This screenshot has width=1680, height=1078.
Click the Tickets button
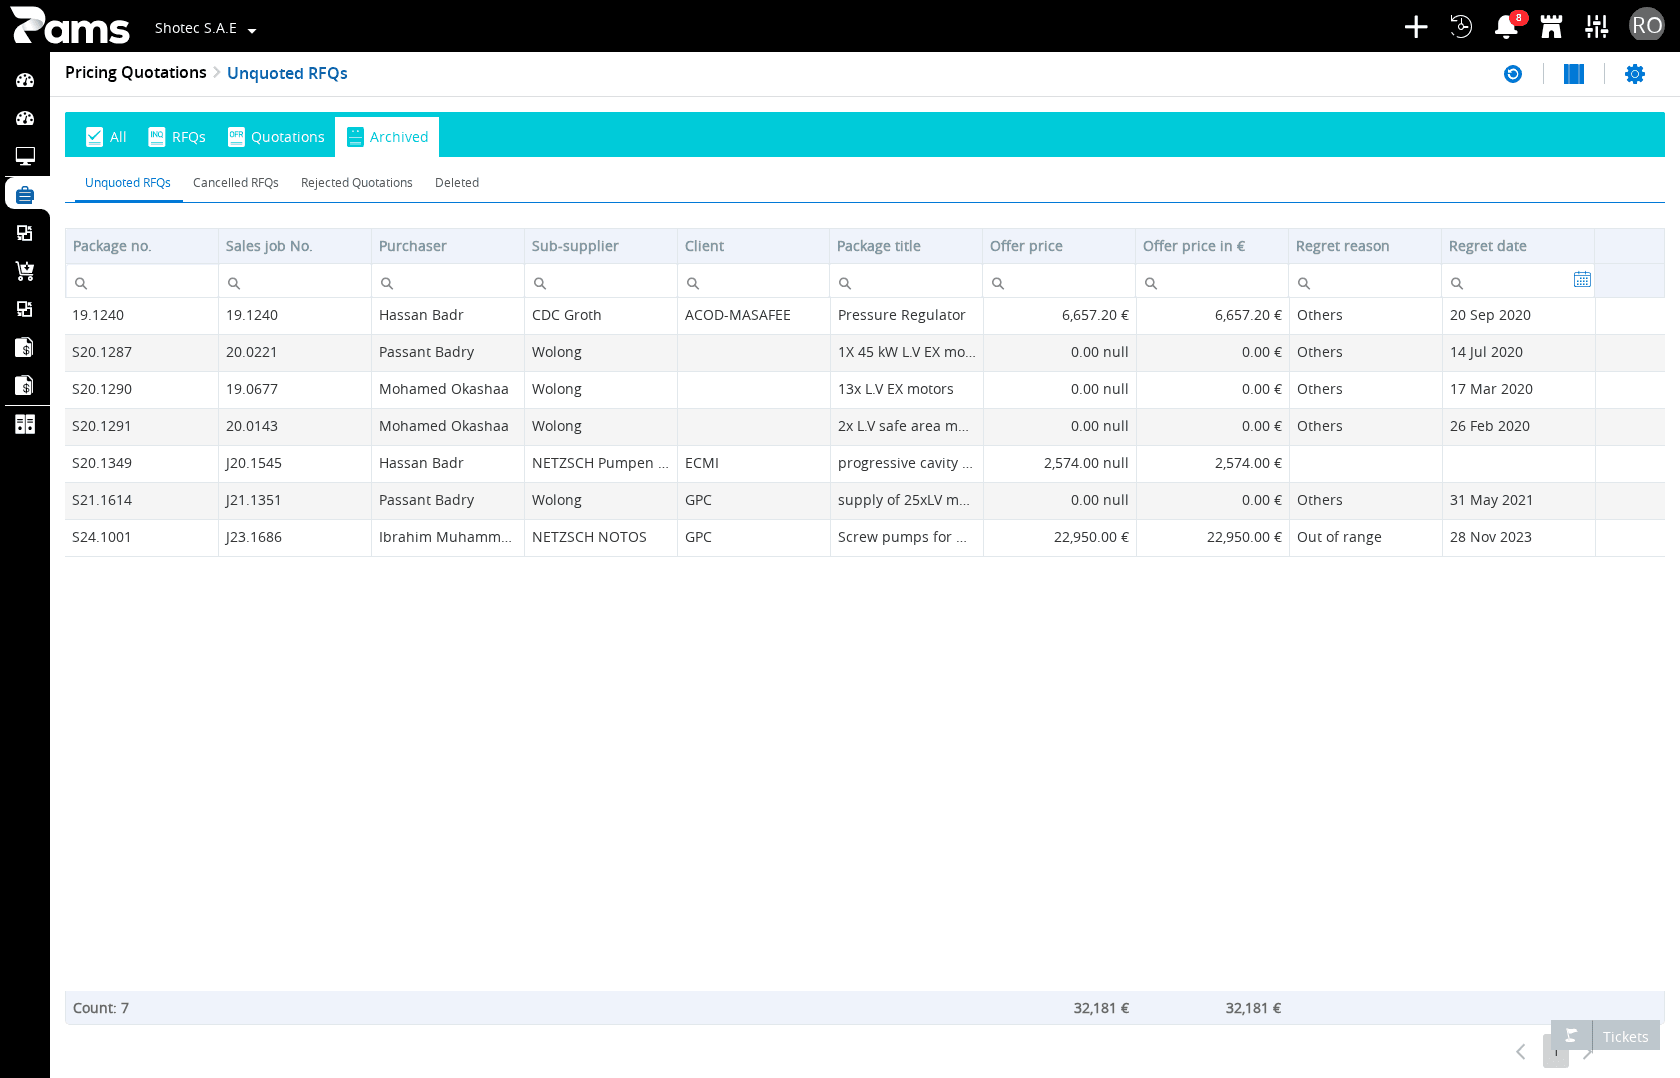pos(1605,1036)
